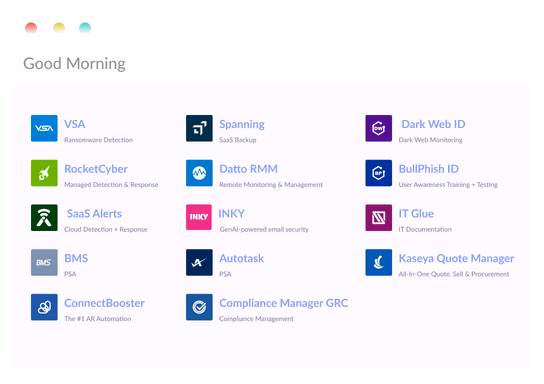
Task: Open the IT Glue link
Action: [416, 214]
